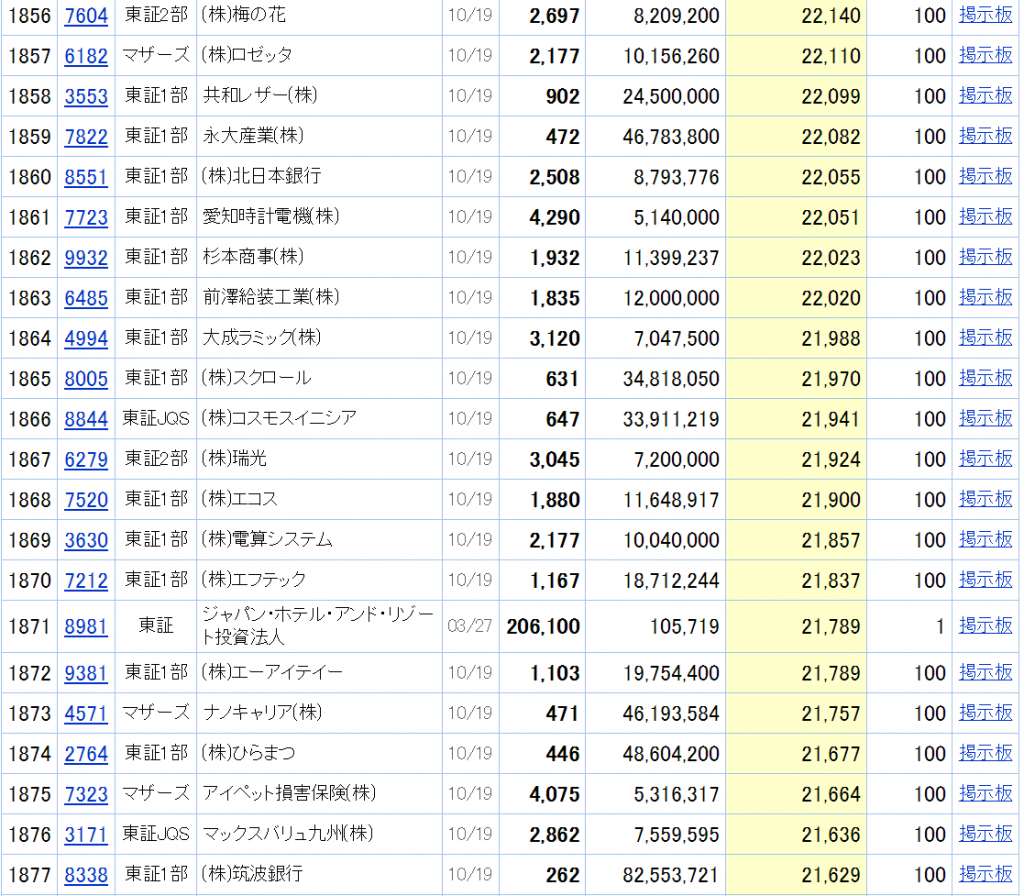Select company name マックスバリュ九州(株)

pyautogui.click(x=288, y=835)
